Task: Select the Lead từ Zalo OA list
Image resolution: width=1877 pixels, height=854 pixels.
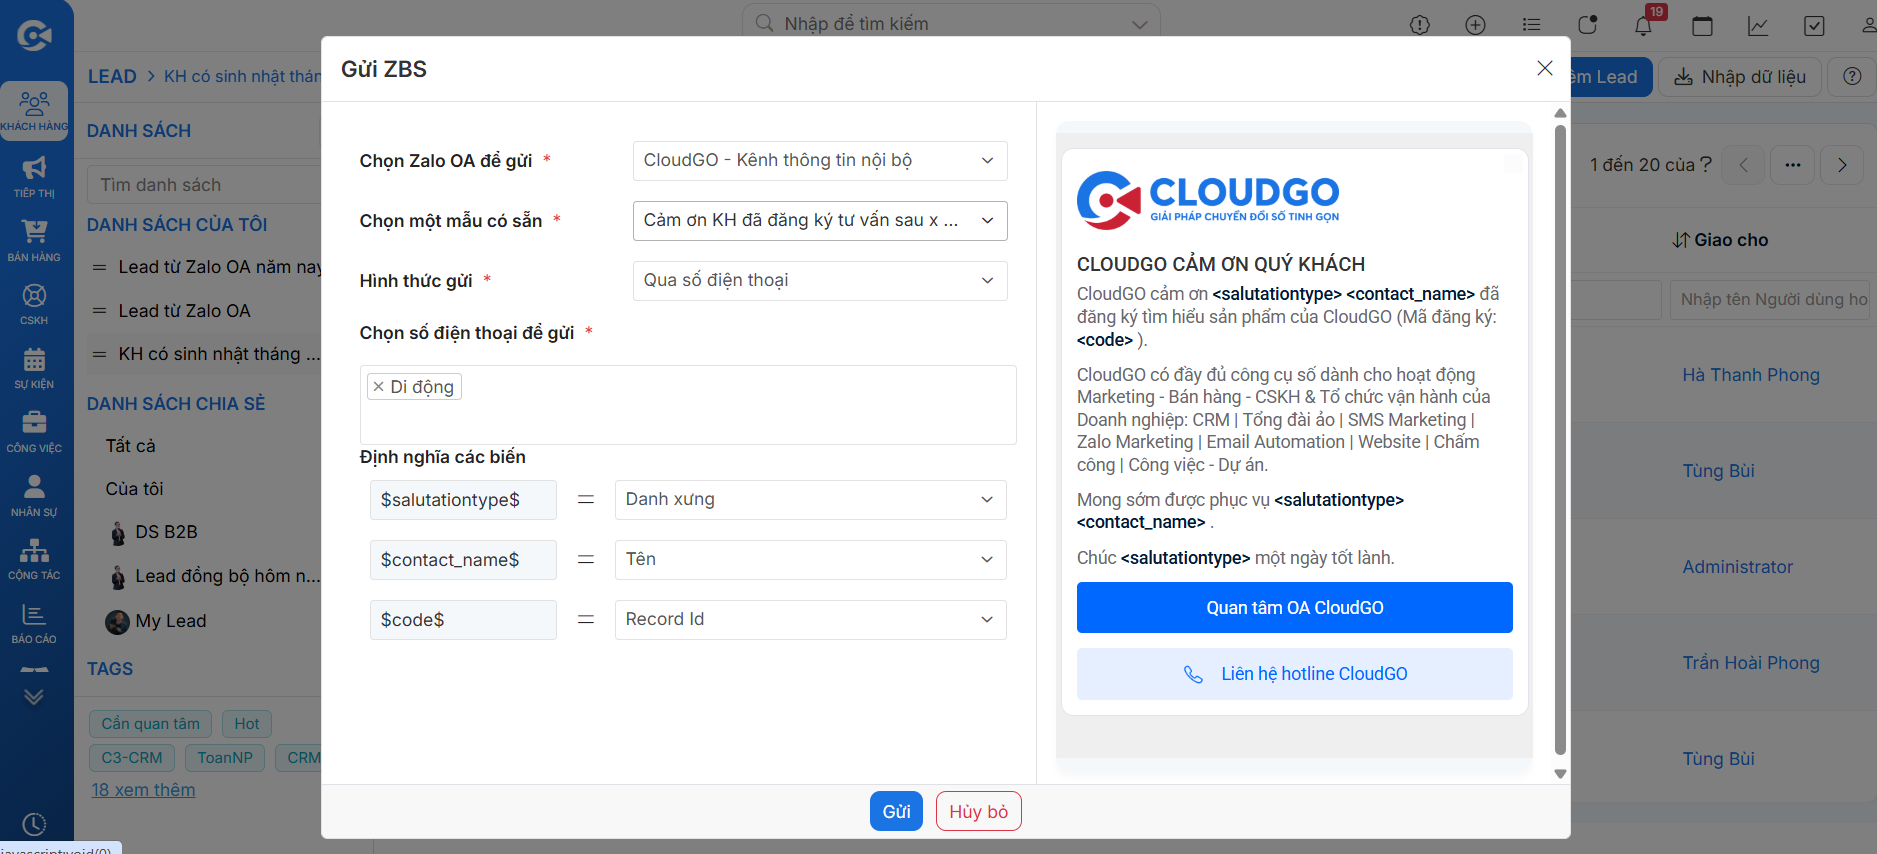Action: coord(185,311)
